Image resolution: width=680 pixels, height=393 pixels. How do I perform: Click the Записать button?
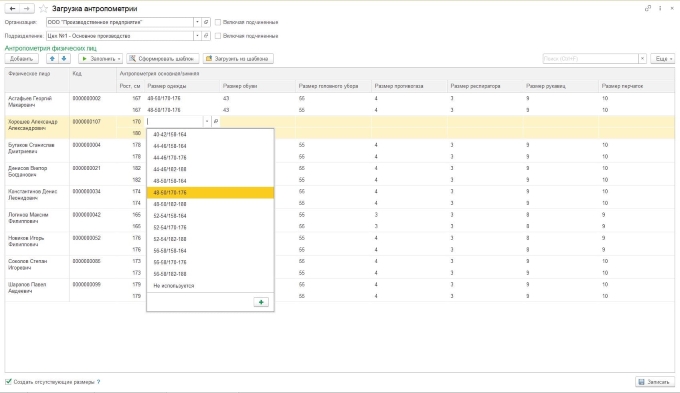click(655, 382)
